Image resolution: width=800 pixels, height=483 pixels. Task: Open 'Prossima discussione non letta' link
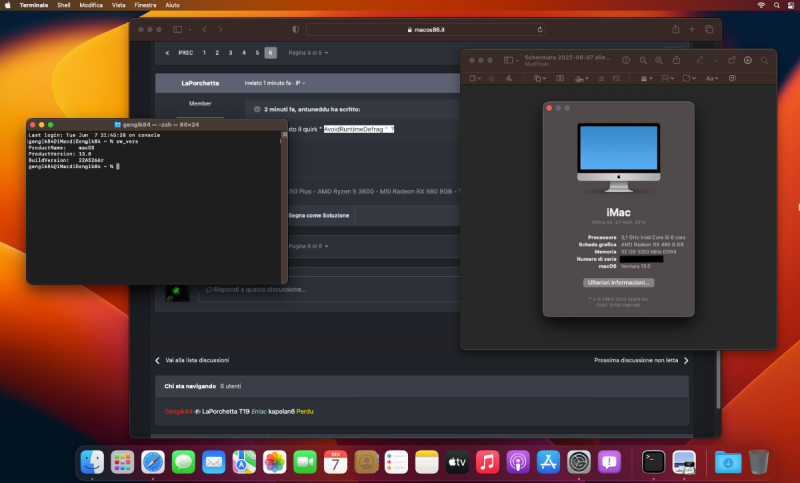pyautogui.click(x=641, y=360)
